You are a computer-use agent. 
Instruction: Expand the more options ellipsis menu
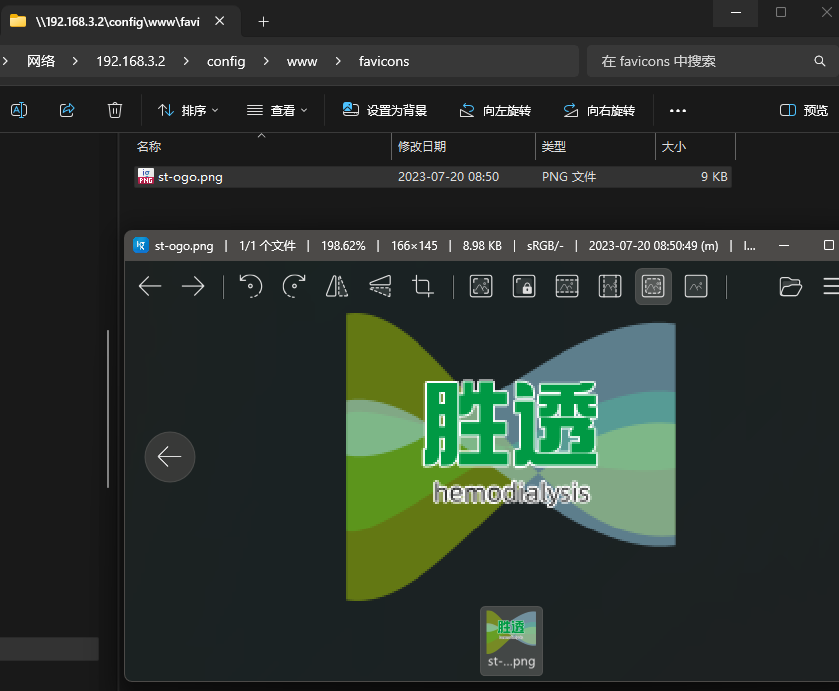(678, 110)
